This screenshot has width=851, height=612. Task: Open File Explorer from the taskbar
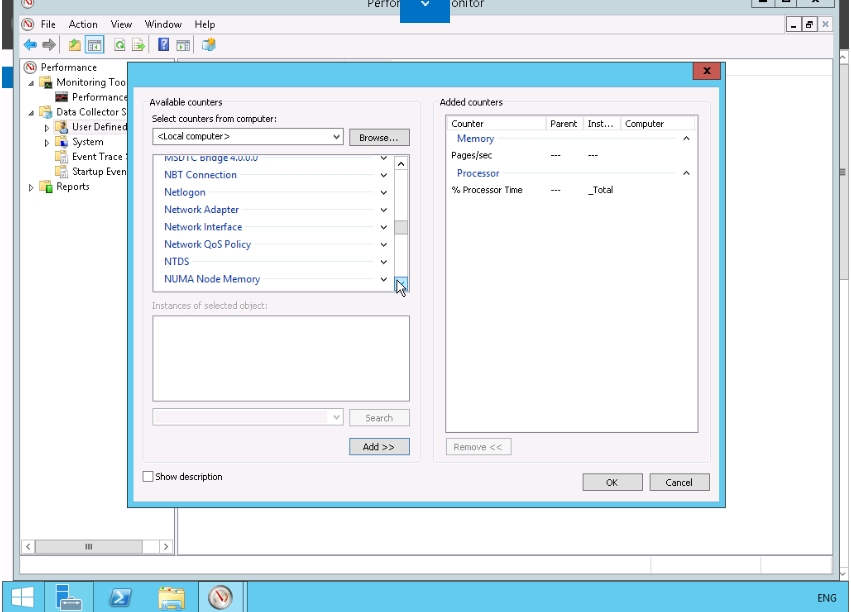[x=172, y=597]
